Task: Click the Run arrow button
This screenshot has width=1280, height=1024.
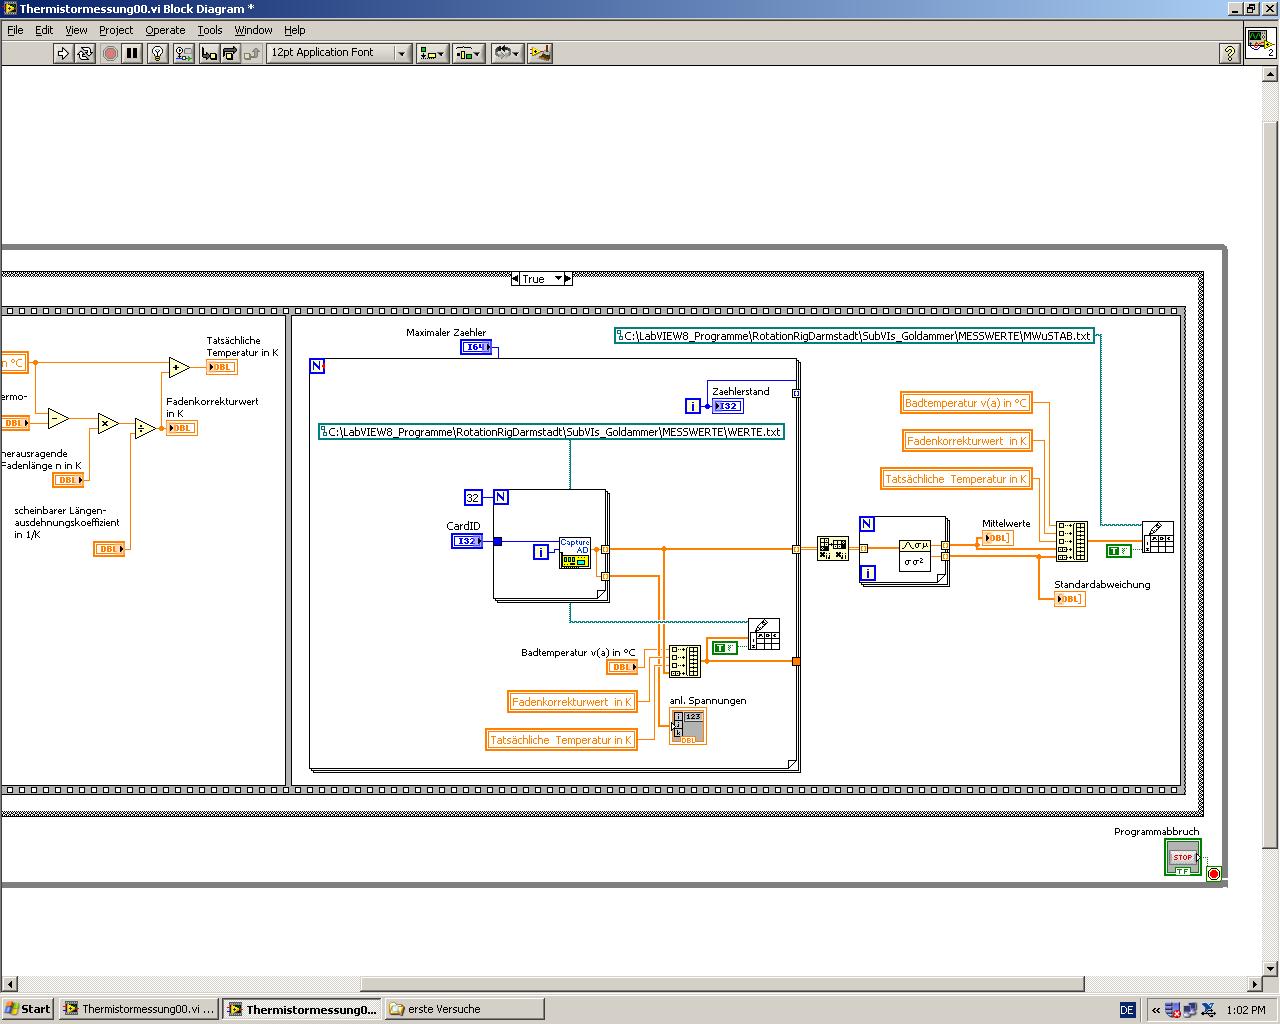Action: point(63,53)
